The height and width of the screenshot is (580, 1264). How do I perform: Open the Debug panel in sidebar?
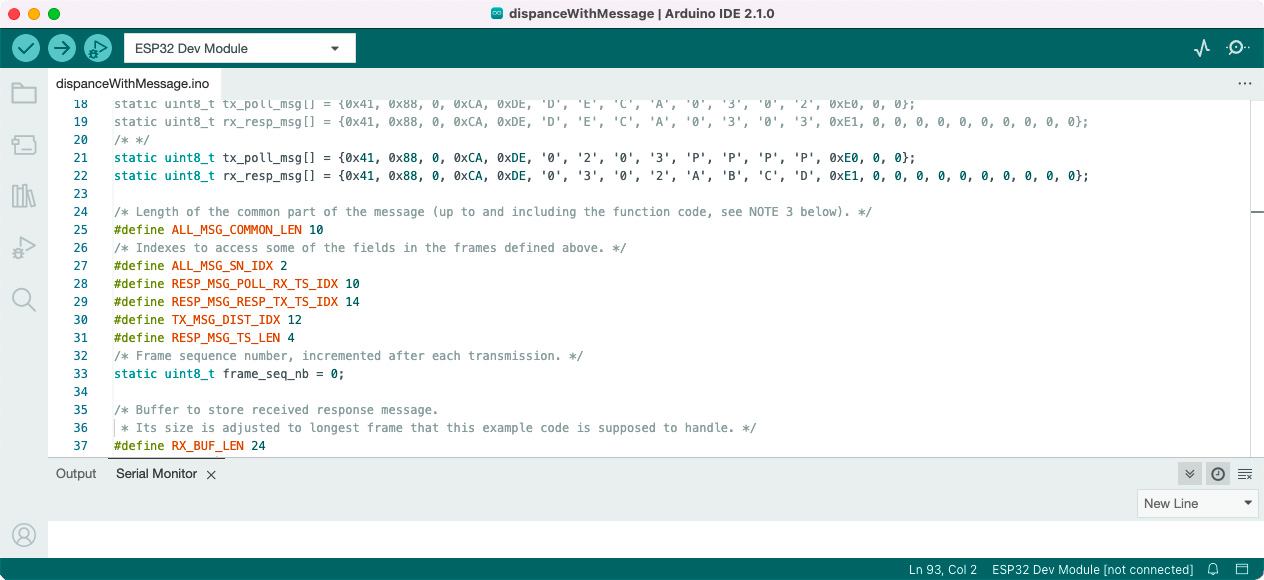pos(24,248)
